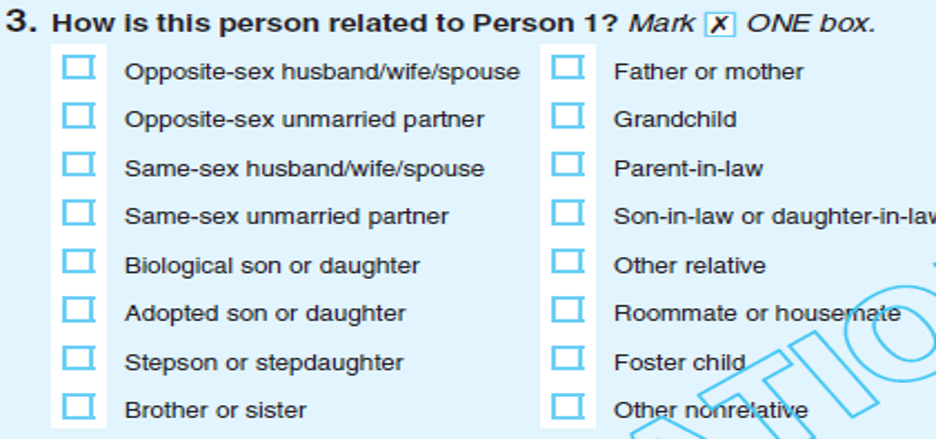Select the Foster child checkbox
Image resolution: width=936 pixels, height=439 pixels.
click(x=567, y=358)
